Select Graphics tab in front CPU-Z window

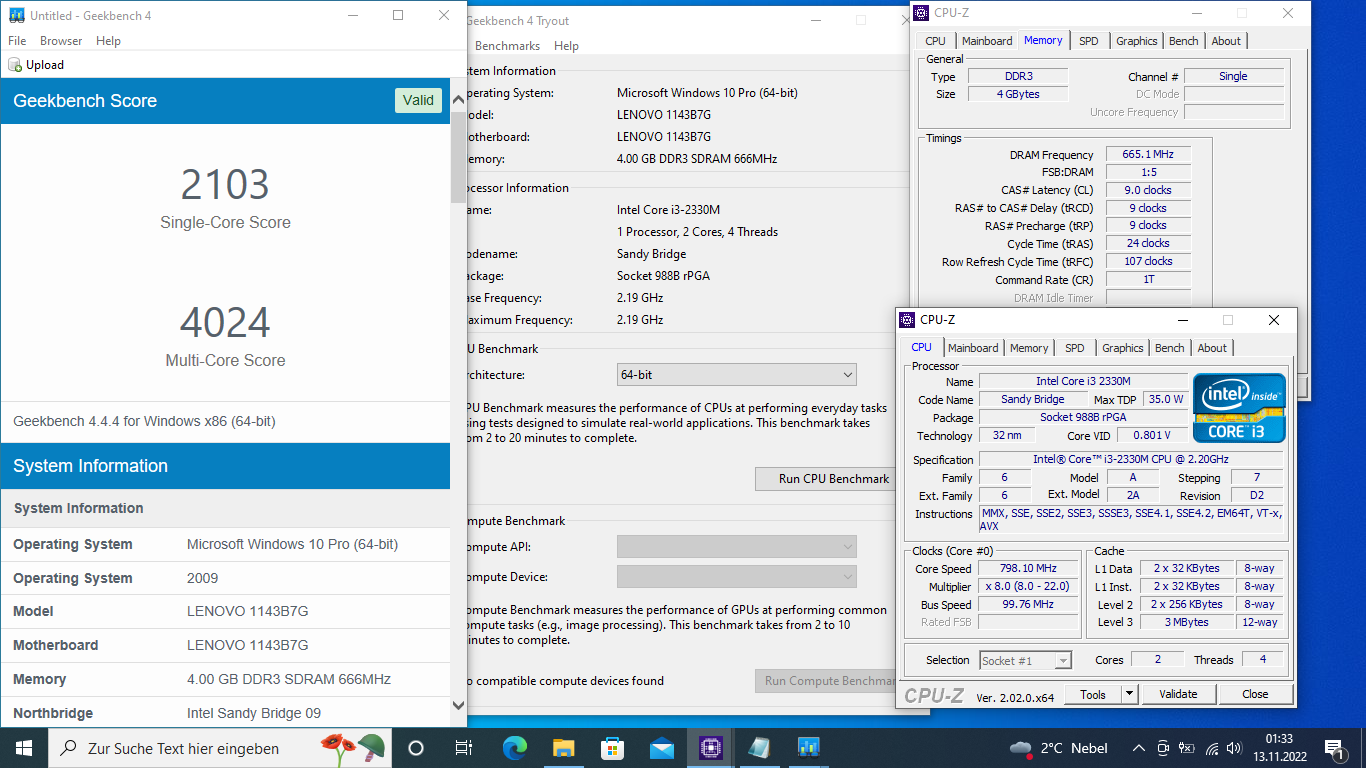[x=1123, y=348]
